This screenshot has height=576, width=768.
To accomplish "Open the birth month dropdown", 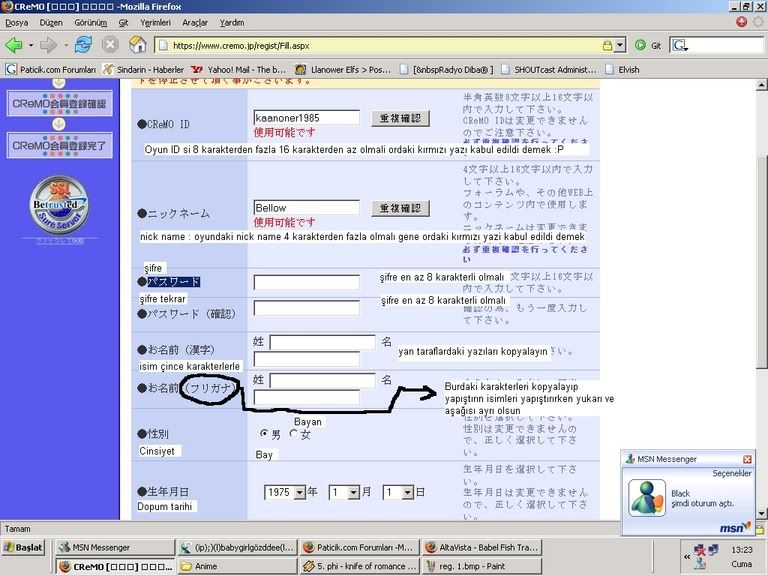I will [x=344, y=492].
